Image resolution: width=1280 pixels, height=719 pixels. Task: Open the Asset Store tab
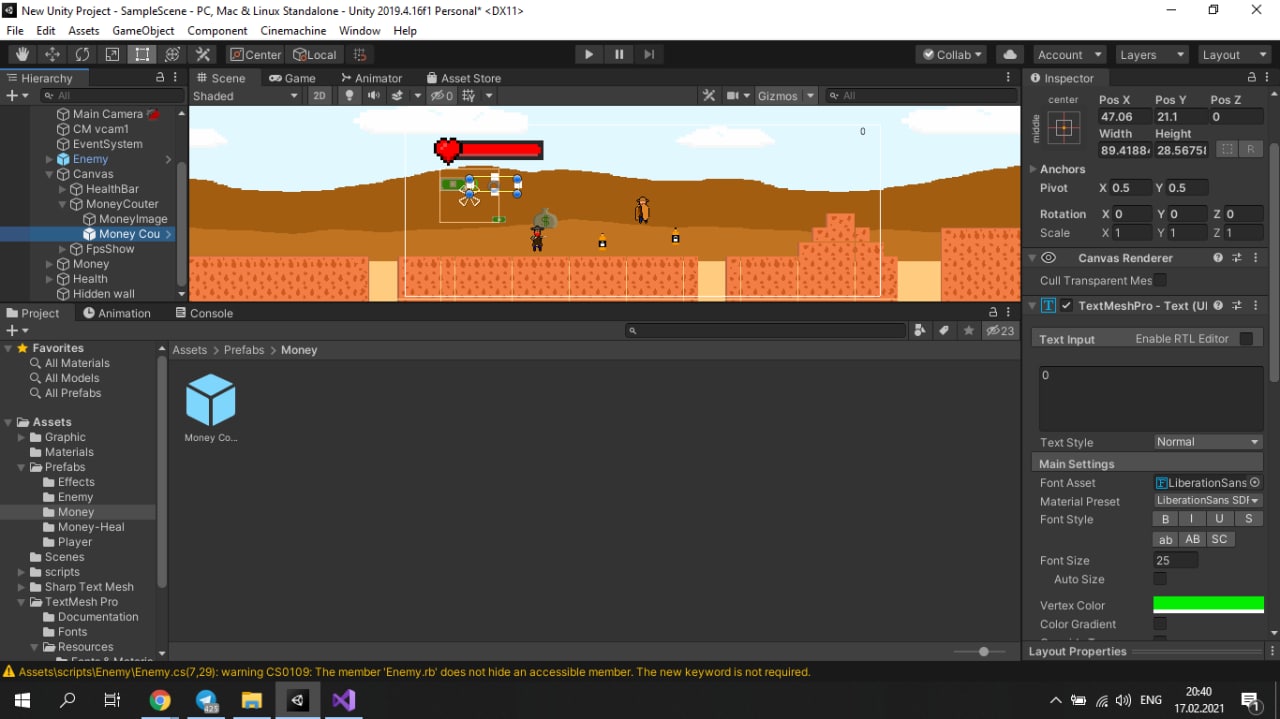coord(464,78)
